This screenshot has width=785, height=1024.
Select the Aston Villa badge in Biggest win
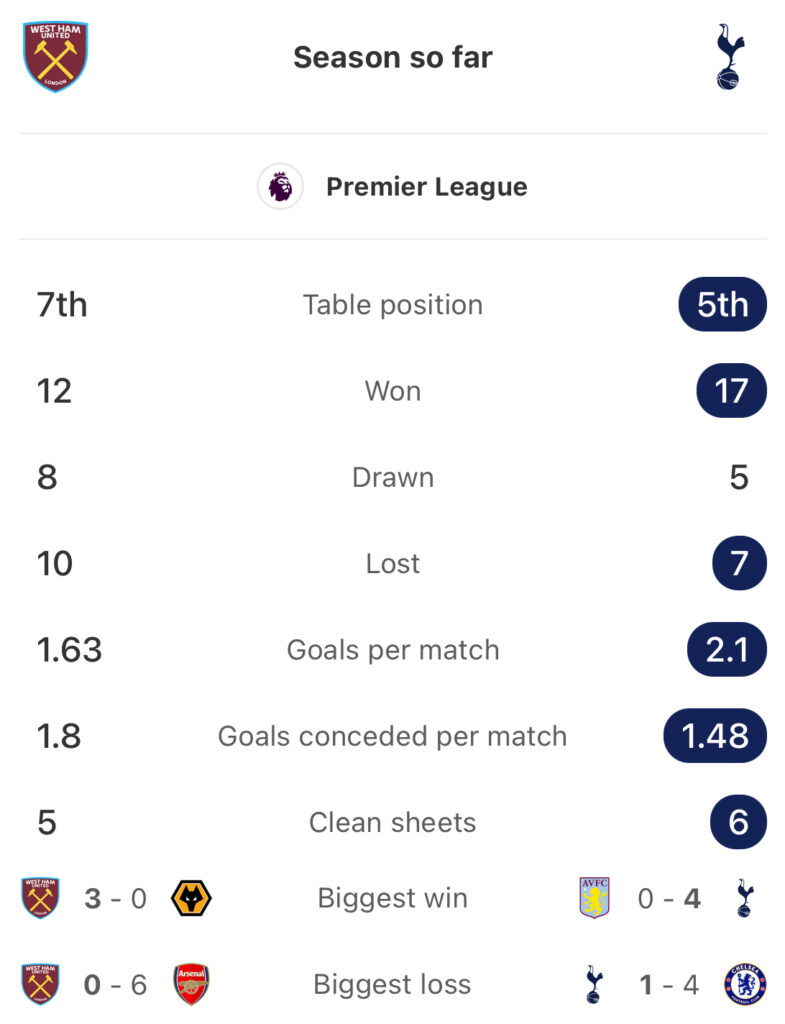pos(594,898)
